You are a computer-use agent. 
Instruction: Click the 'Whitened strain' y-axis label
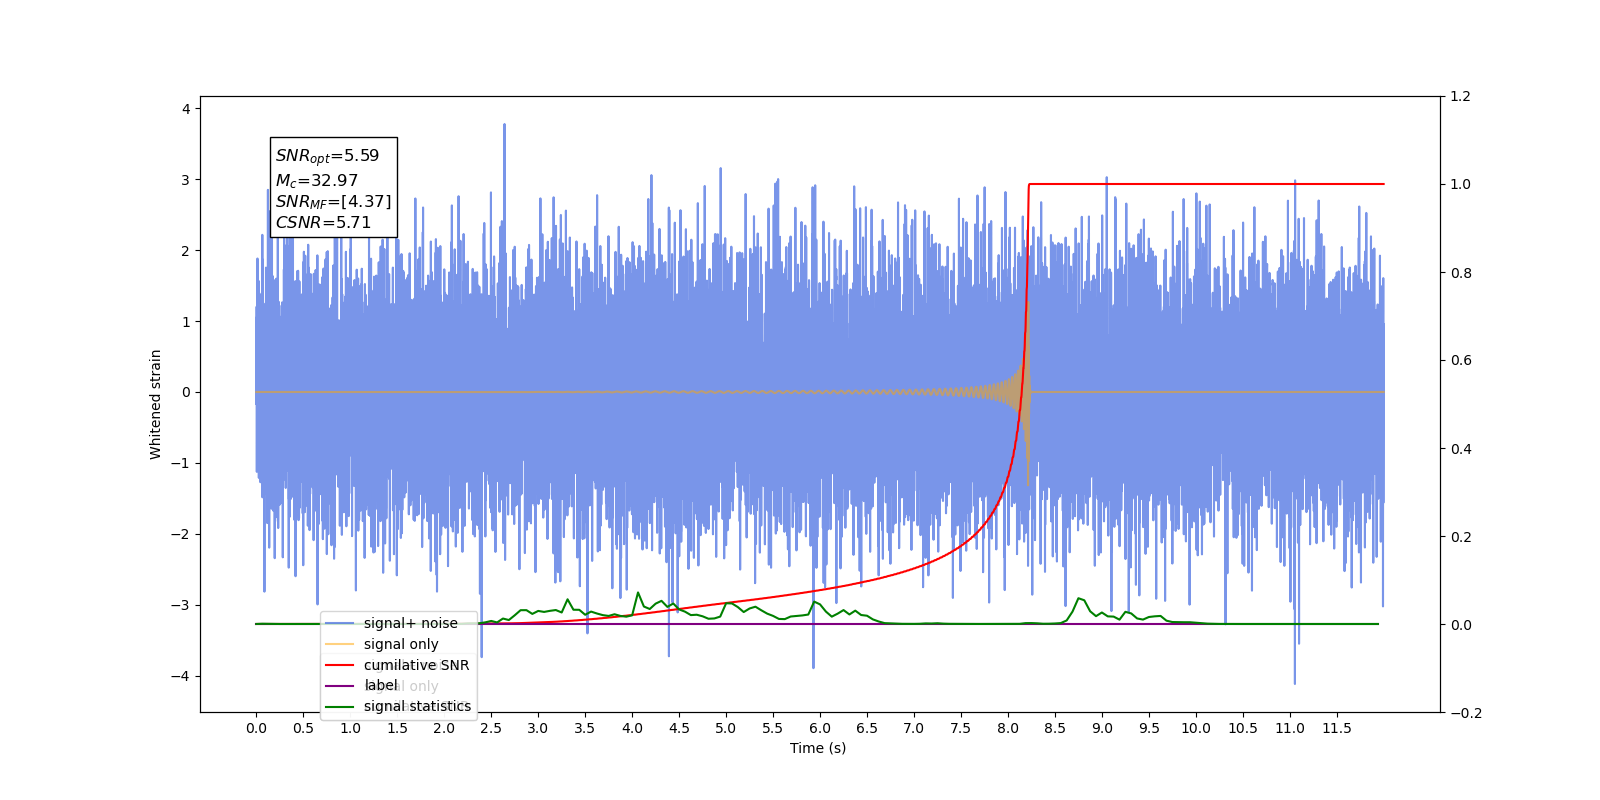pos(155,404)
